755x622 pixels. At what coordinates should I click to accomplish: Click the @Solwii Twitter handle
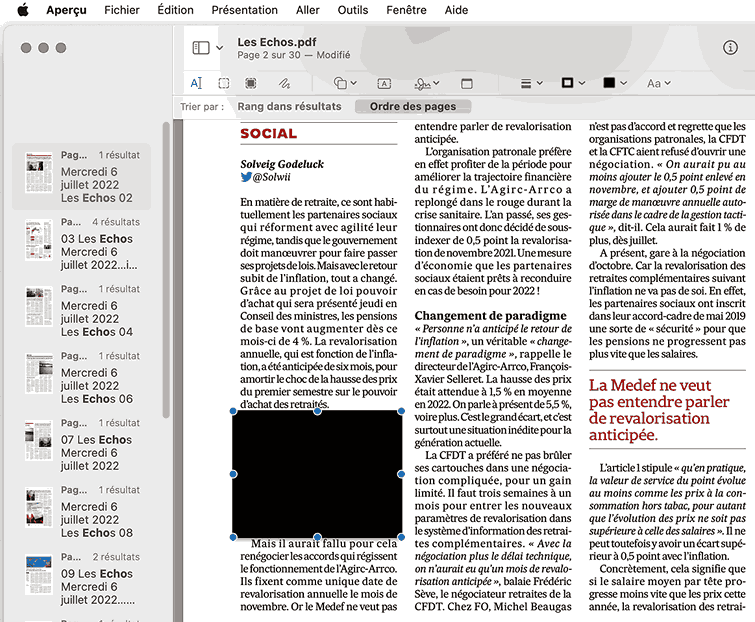272,177
